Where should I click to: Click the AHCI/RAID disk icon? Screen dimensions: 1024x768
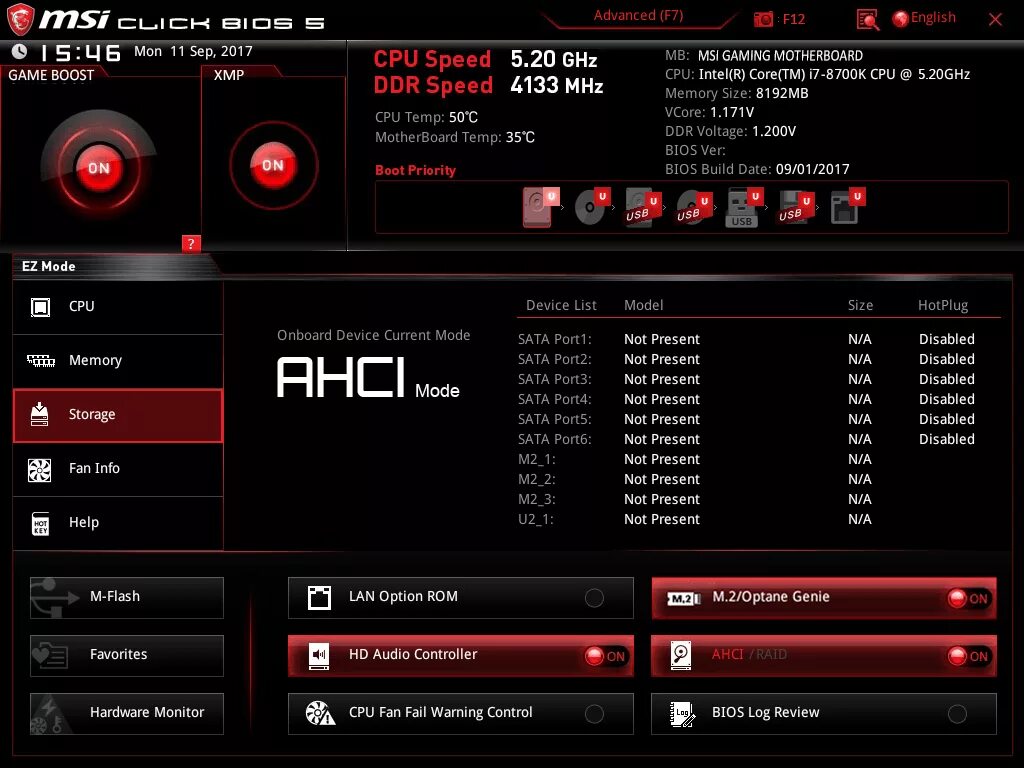pos(680,655)
